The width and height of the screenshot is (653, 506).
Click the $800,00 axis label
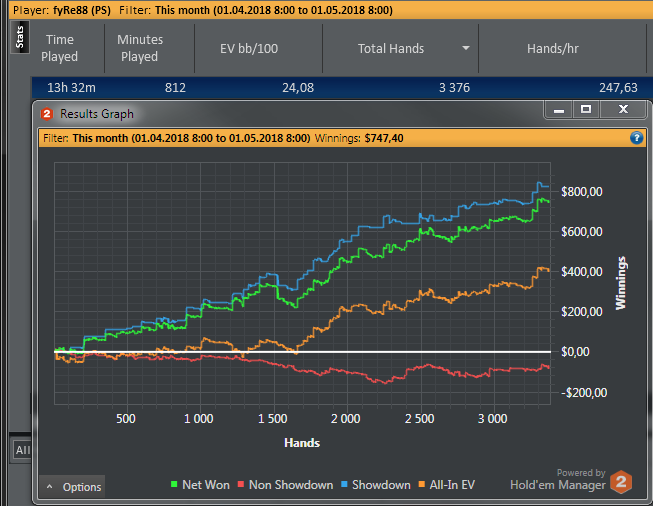tap(581, 192)
